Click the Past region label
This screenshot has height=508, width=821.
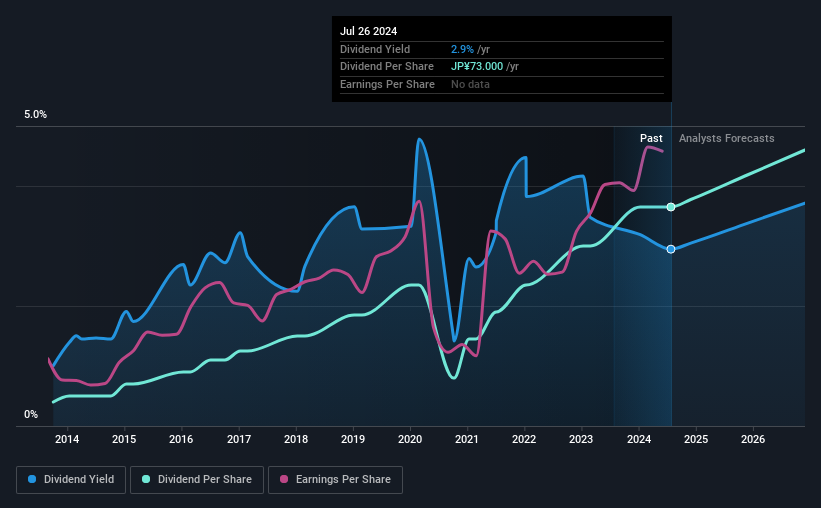pos(651,138)
